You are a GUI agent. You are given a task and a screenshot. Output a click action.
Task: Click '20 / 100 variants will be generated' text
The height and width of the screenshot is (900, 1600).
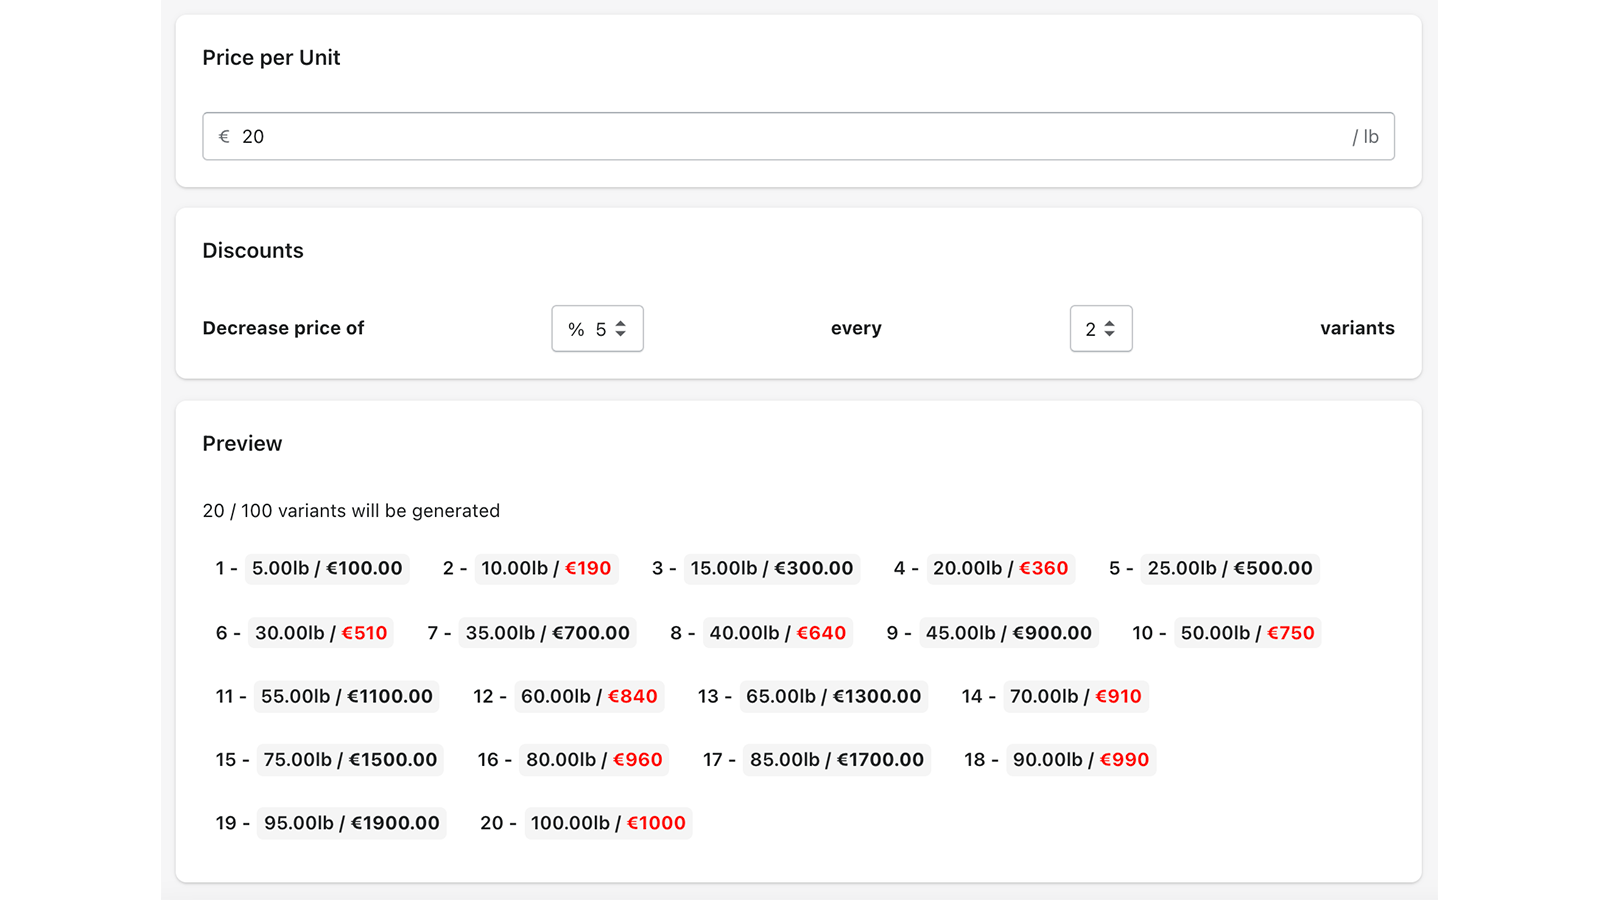pos(351,511)
